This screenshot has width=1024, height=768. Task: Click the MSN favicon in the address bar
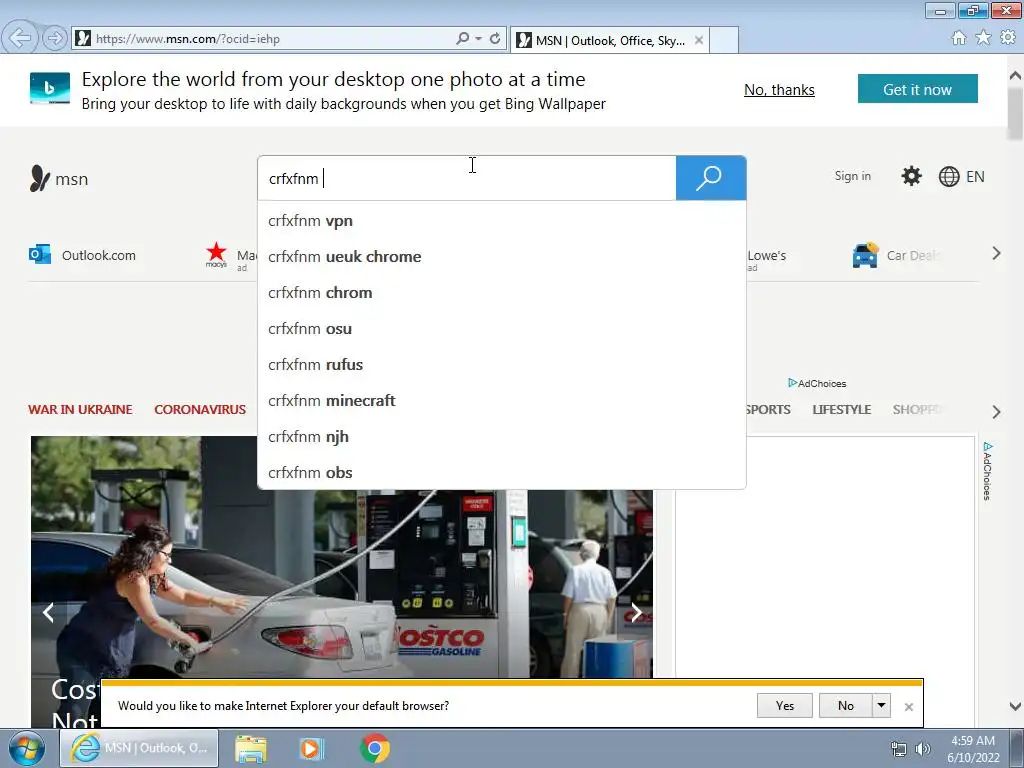click(x=83, y=39)
